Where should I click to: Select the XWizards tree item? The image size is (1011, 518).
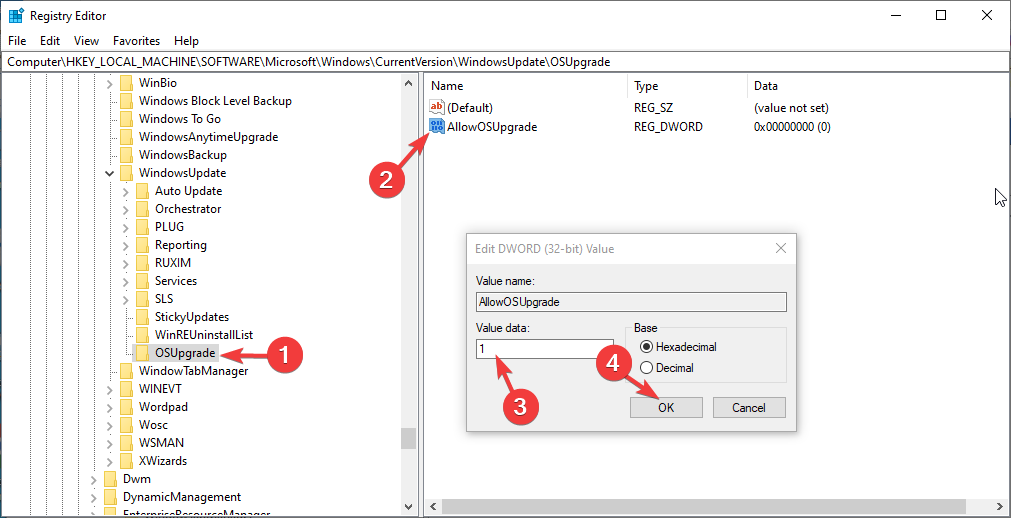coord(163,461)
